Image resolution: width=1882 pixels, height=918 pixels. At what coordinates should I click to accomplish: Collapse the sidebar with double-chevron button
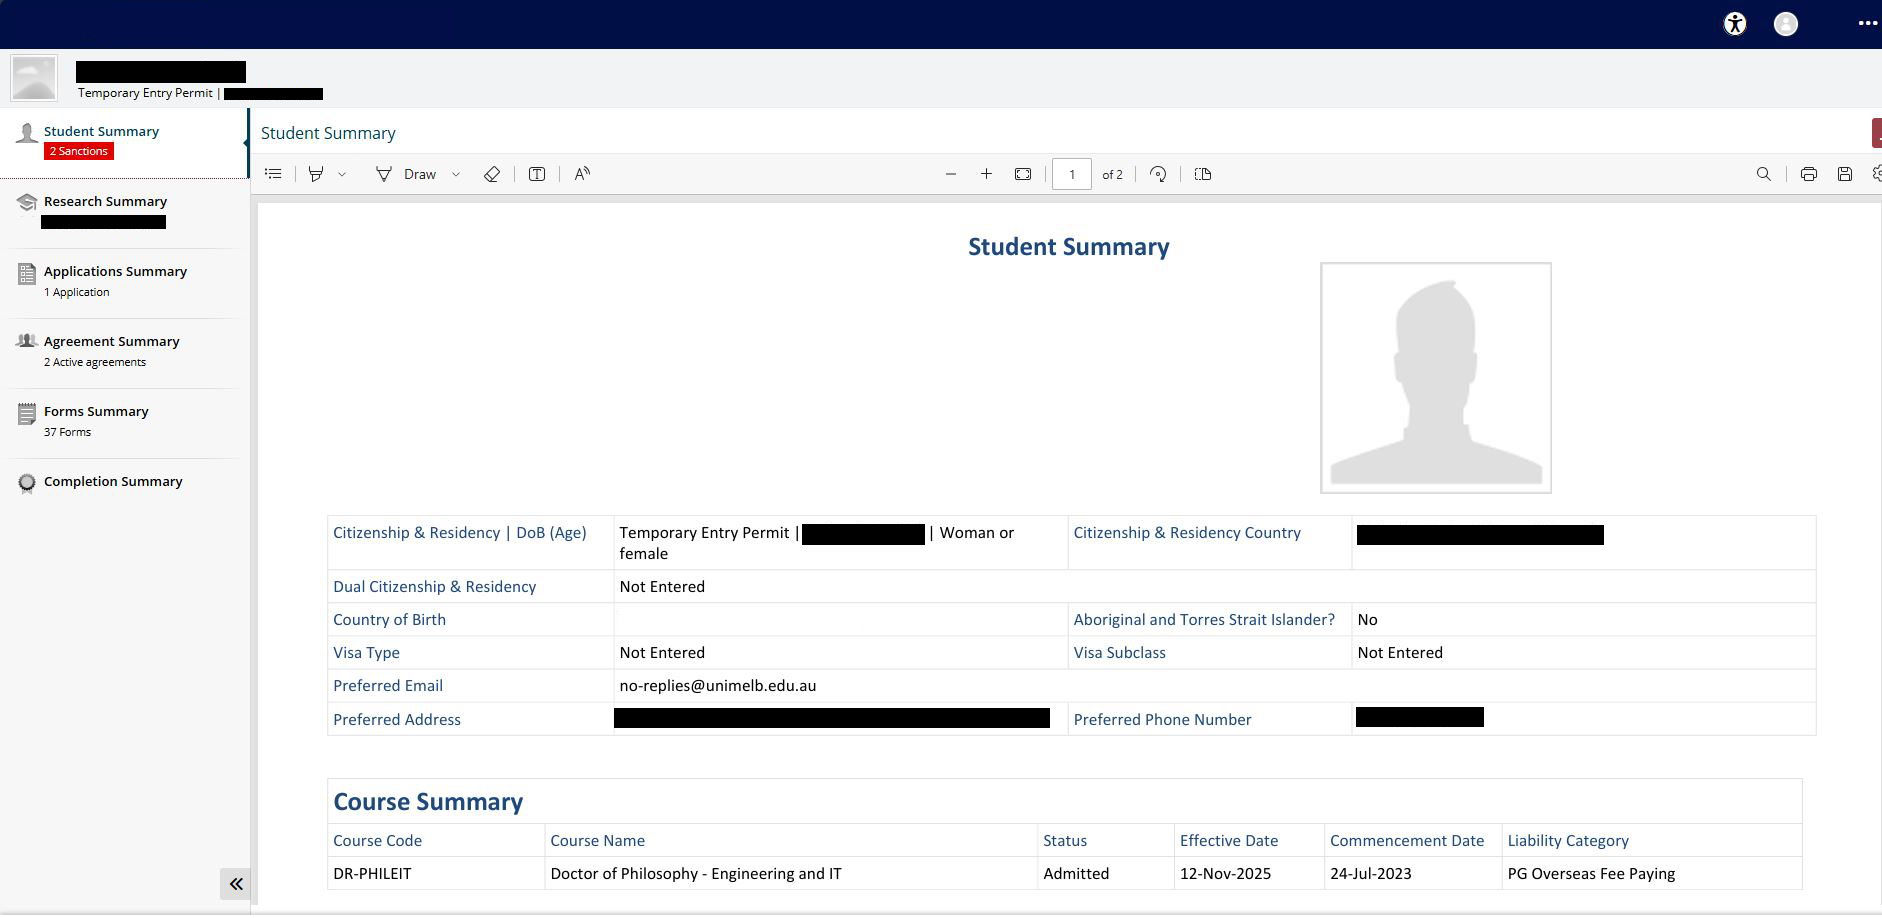(236, 884)
